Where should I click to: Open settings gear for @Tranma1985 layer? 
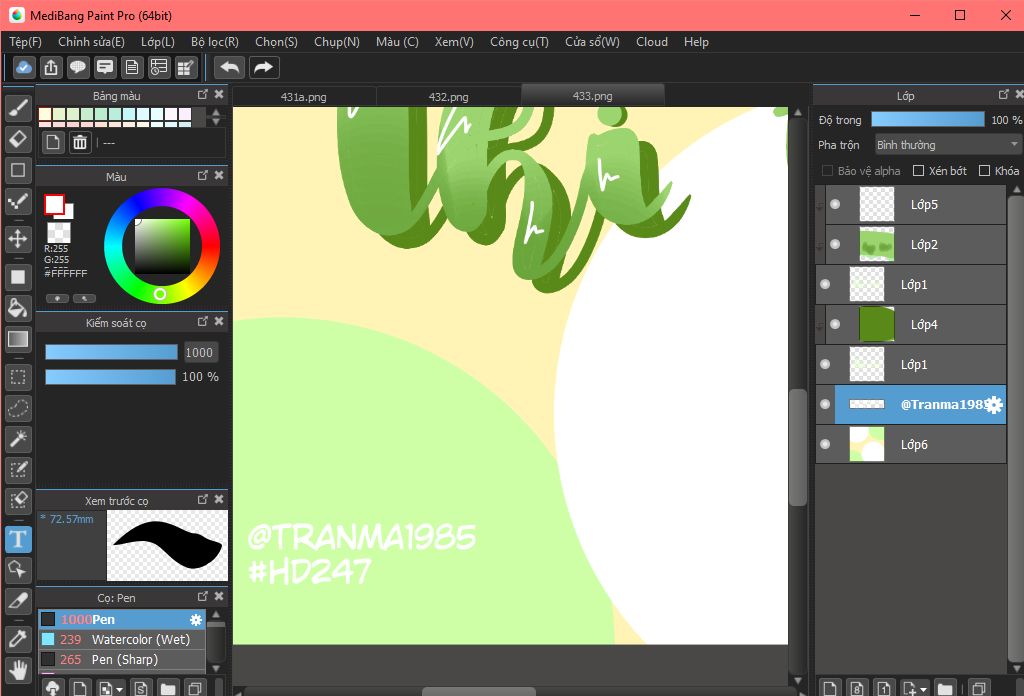(994, 405)
